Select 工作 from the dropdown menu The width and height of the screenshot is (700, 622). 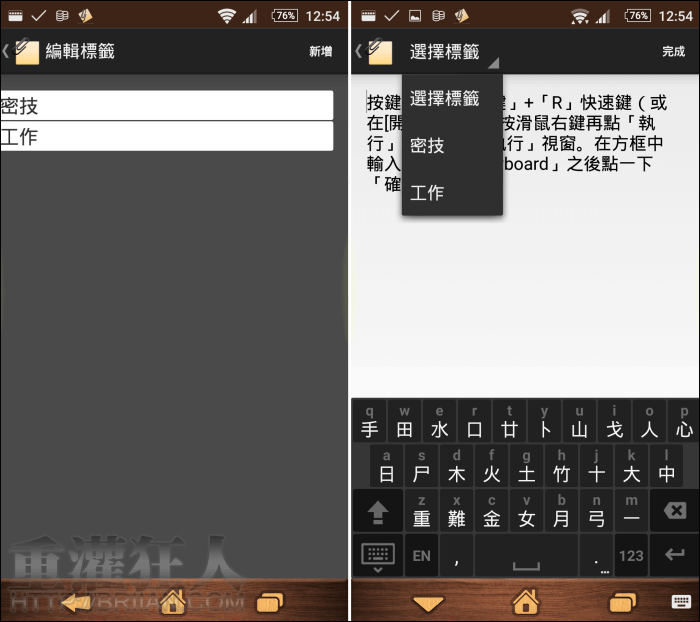pos(428,192)
